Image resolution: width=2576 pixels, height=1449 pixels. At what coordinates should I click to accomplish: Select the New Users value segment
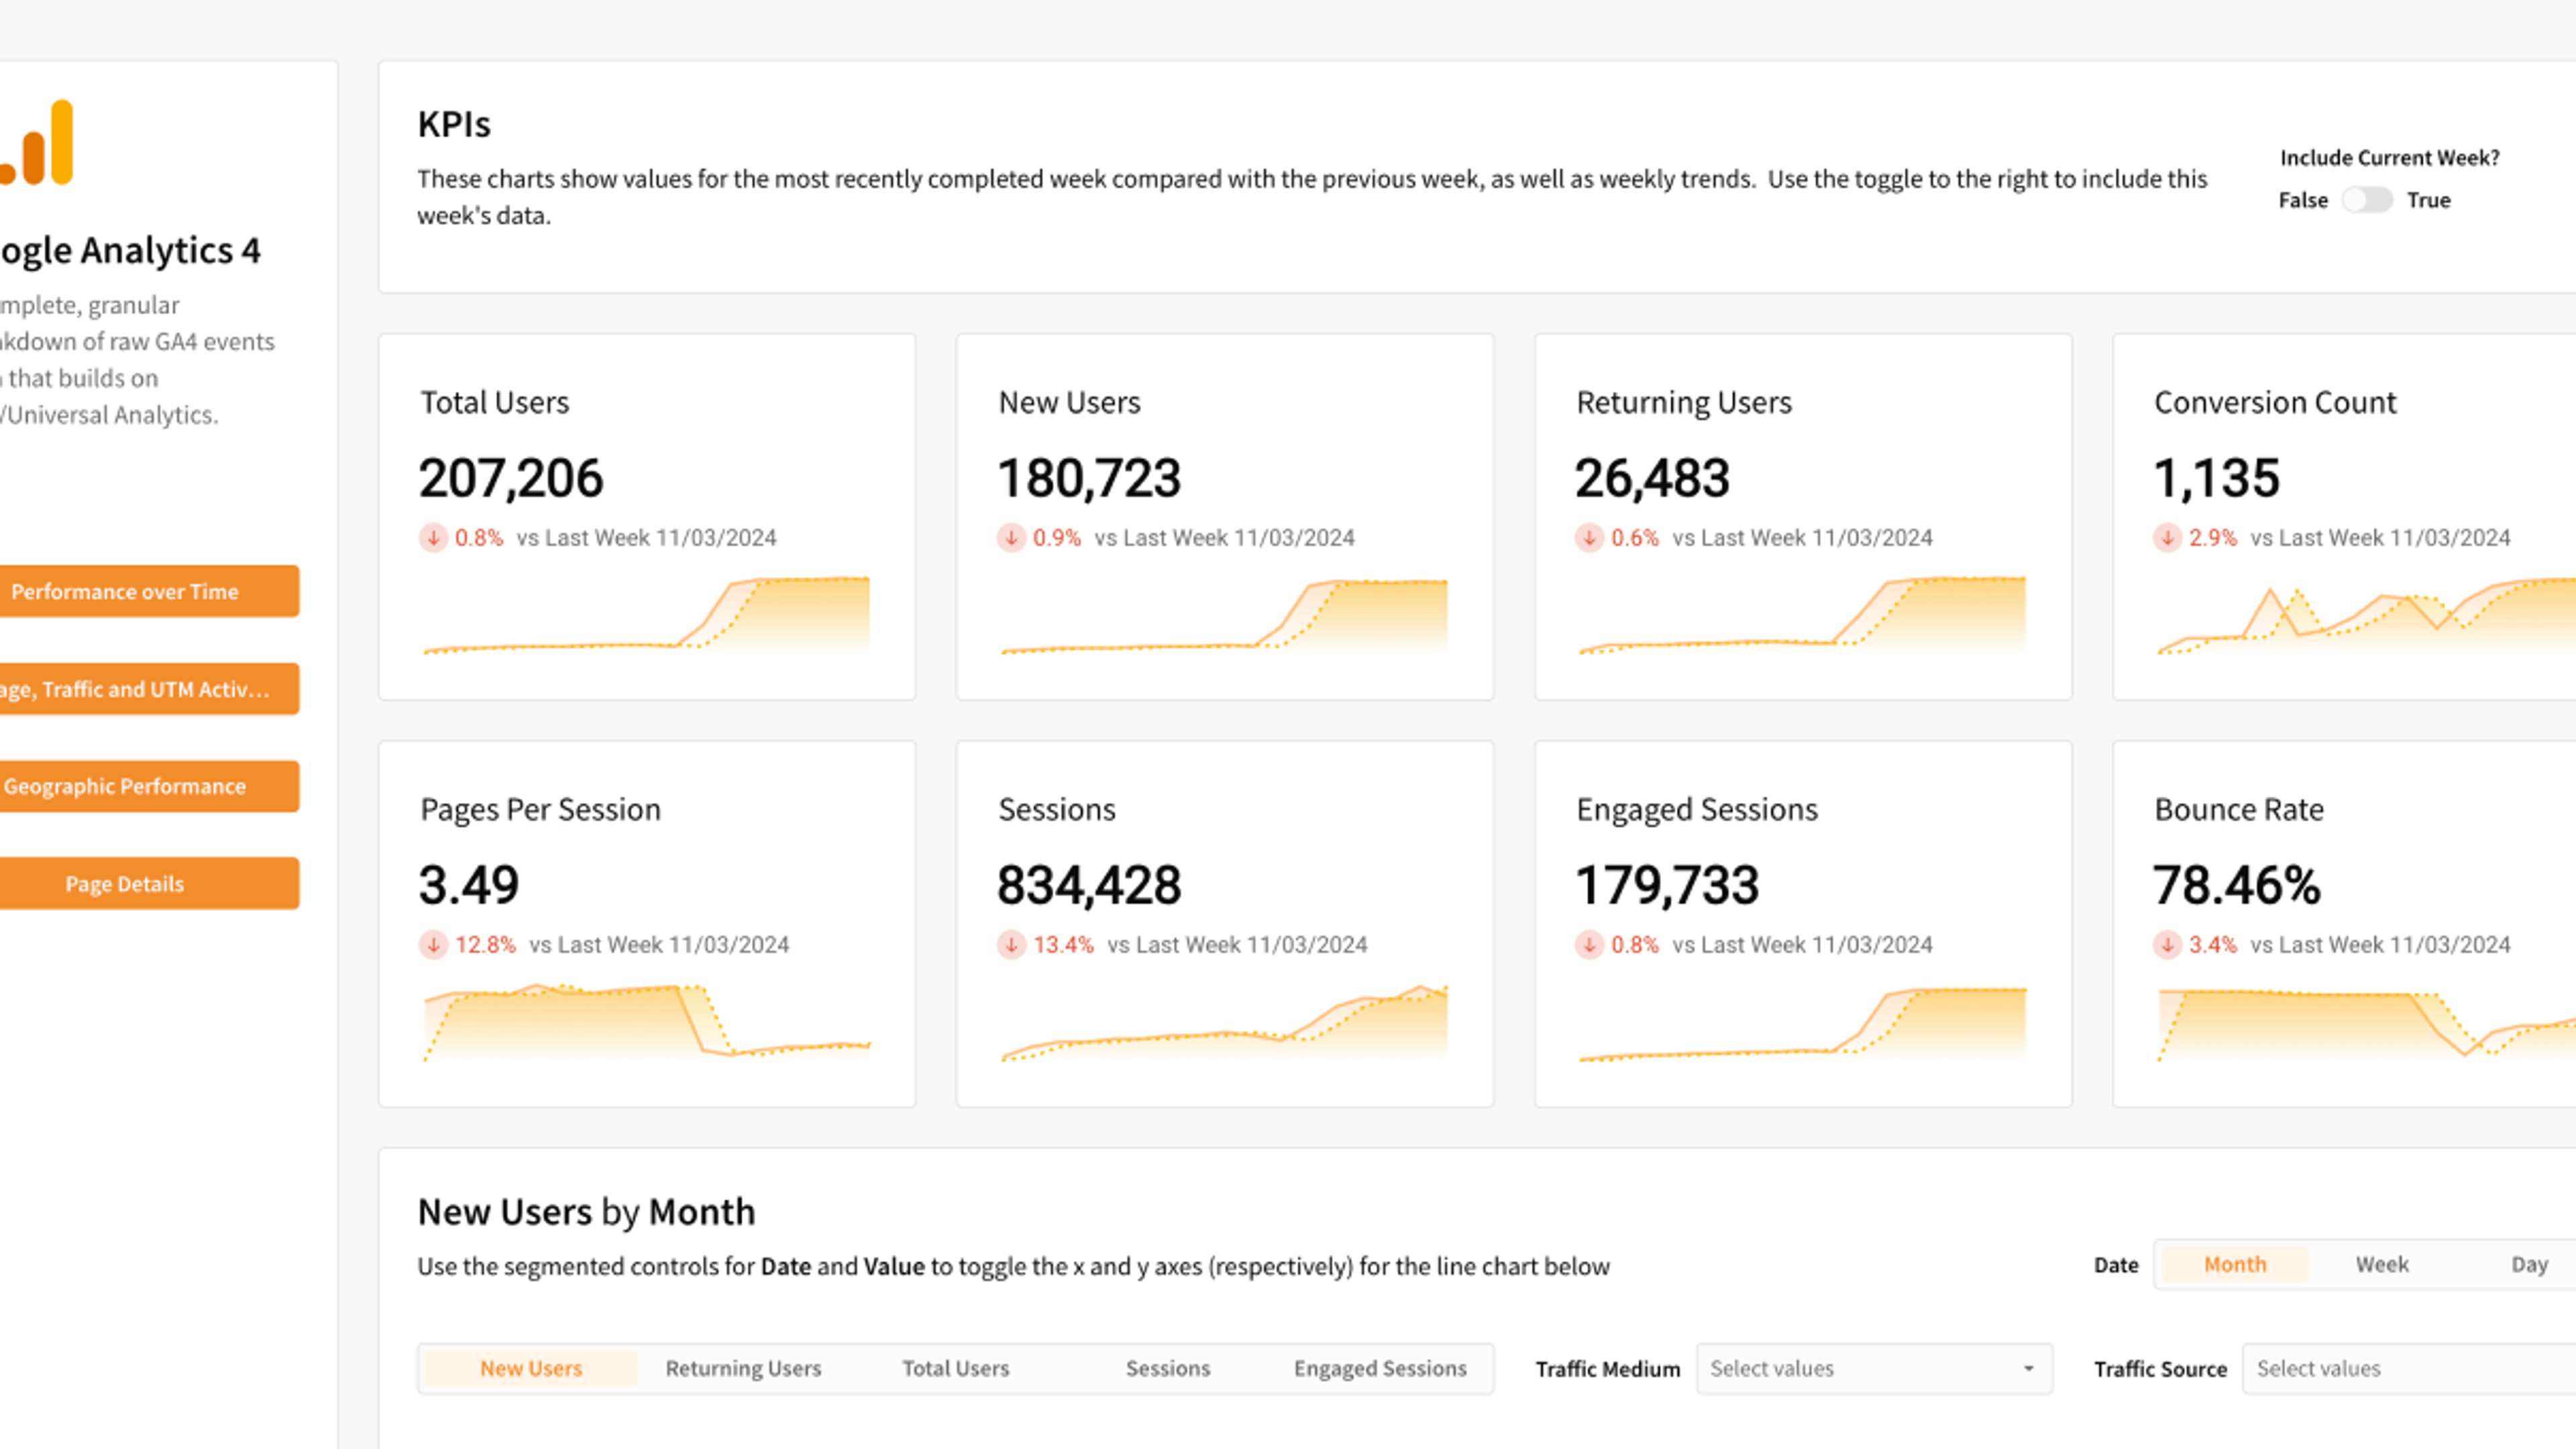click(531, 1369)
